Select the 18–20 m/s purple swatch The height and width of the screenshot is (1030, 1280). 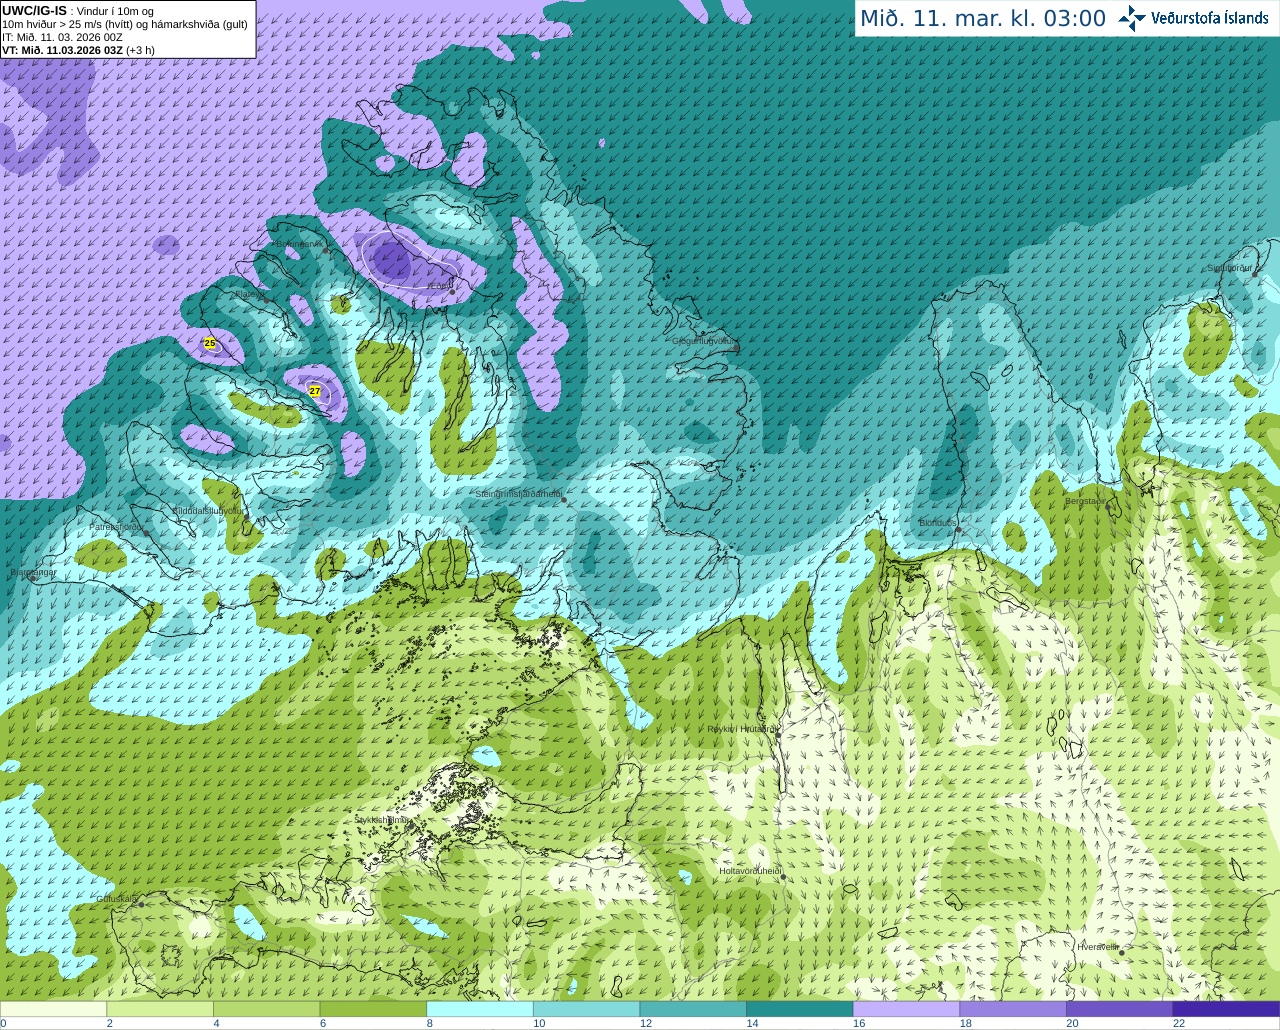click(x=1013, y=1009)
